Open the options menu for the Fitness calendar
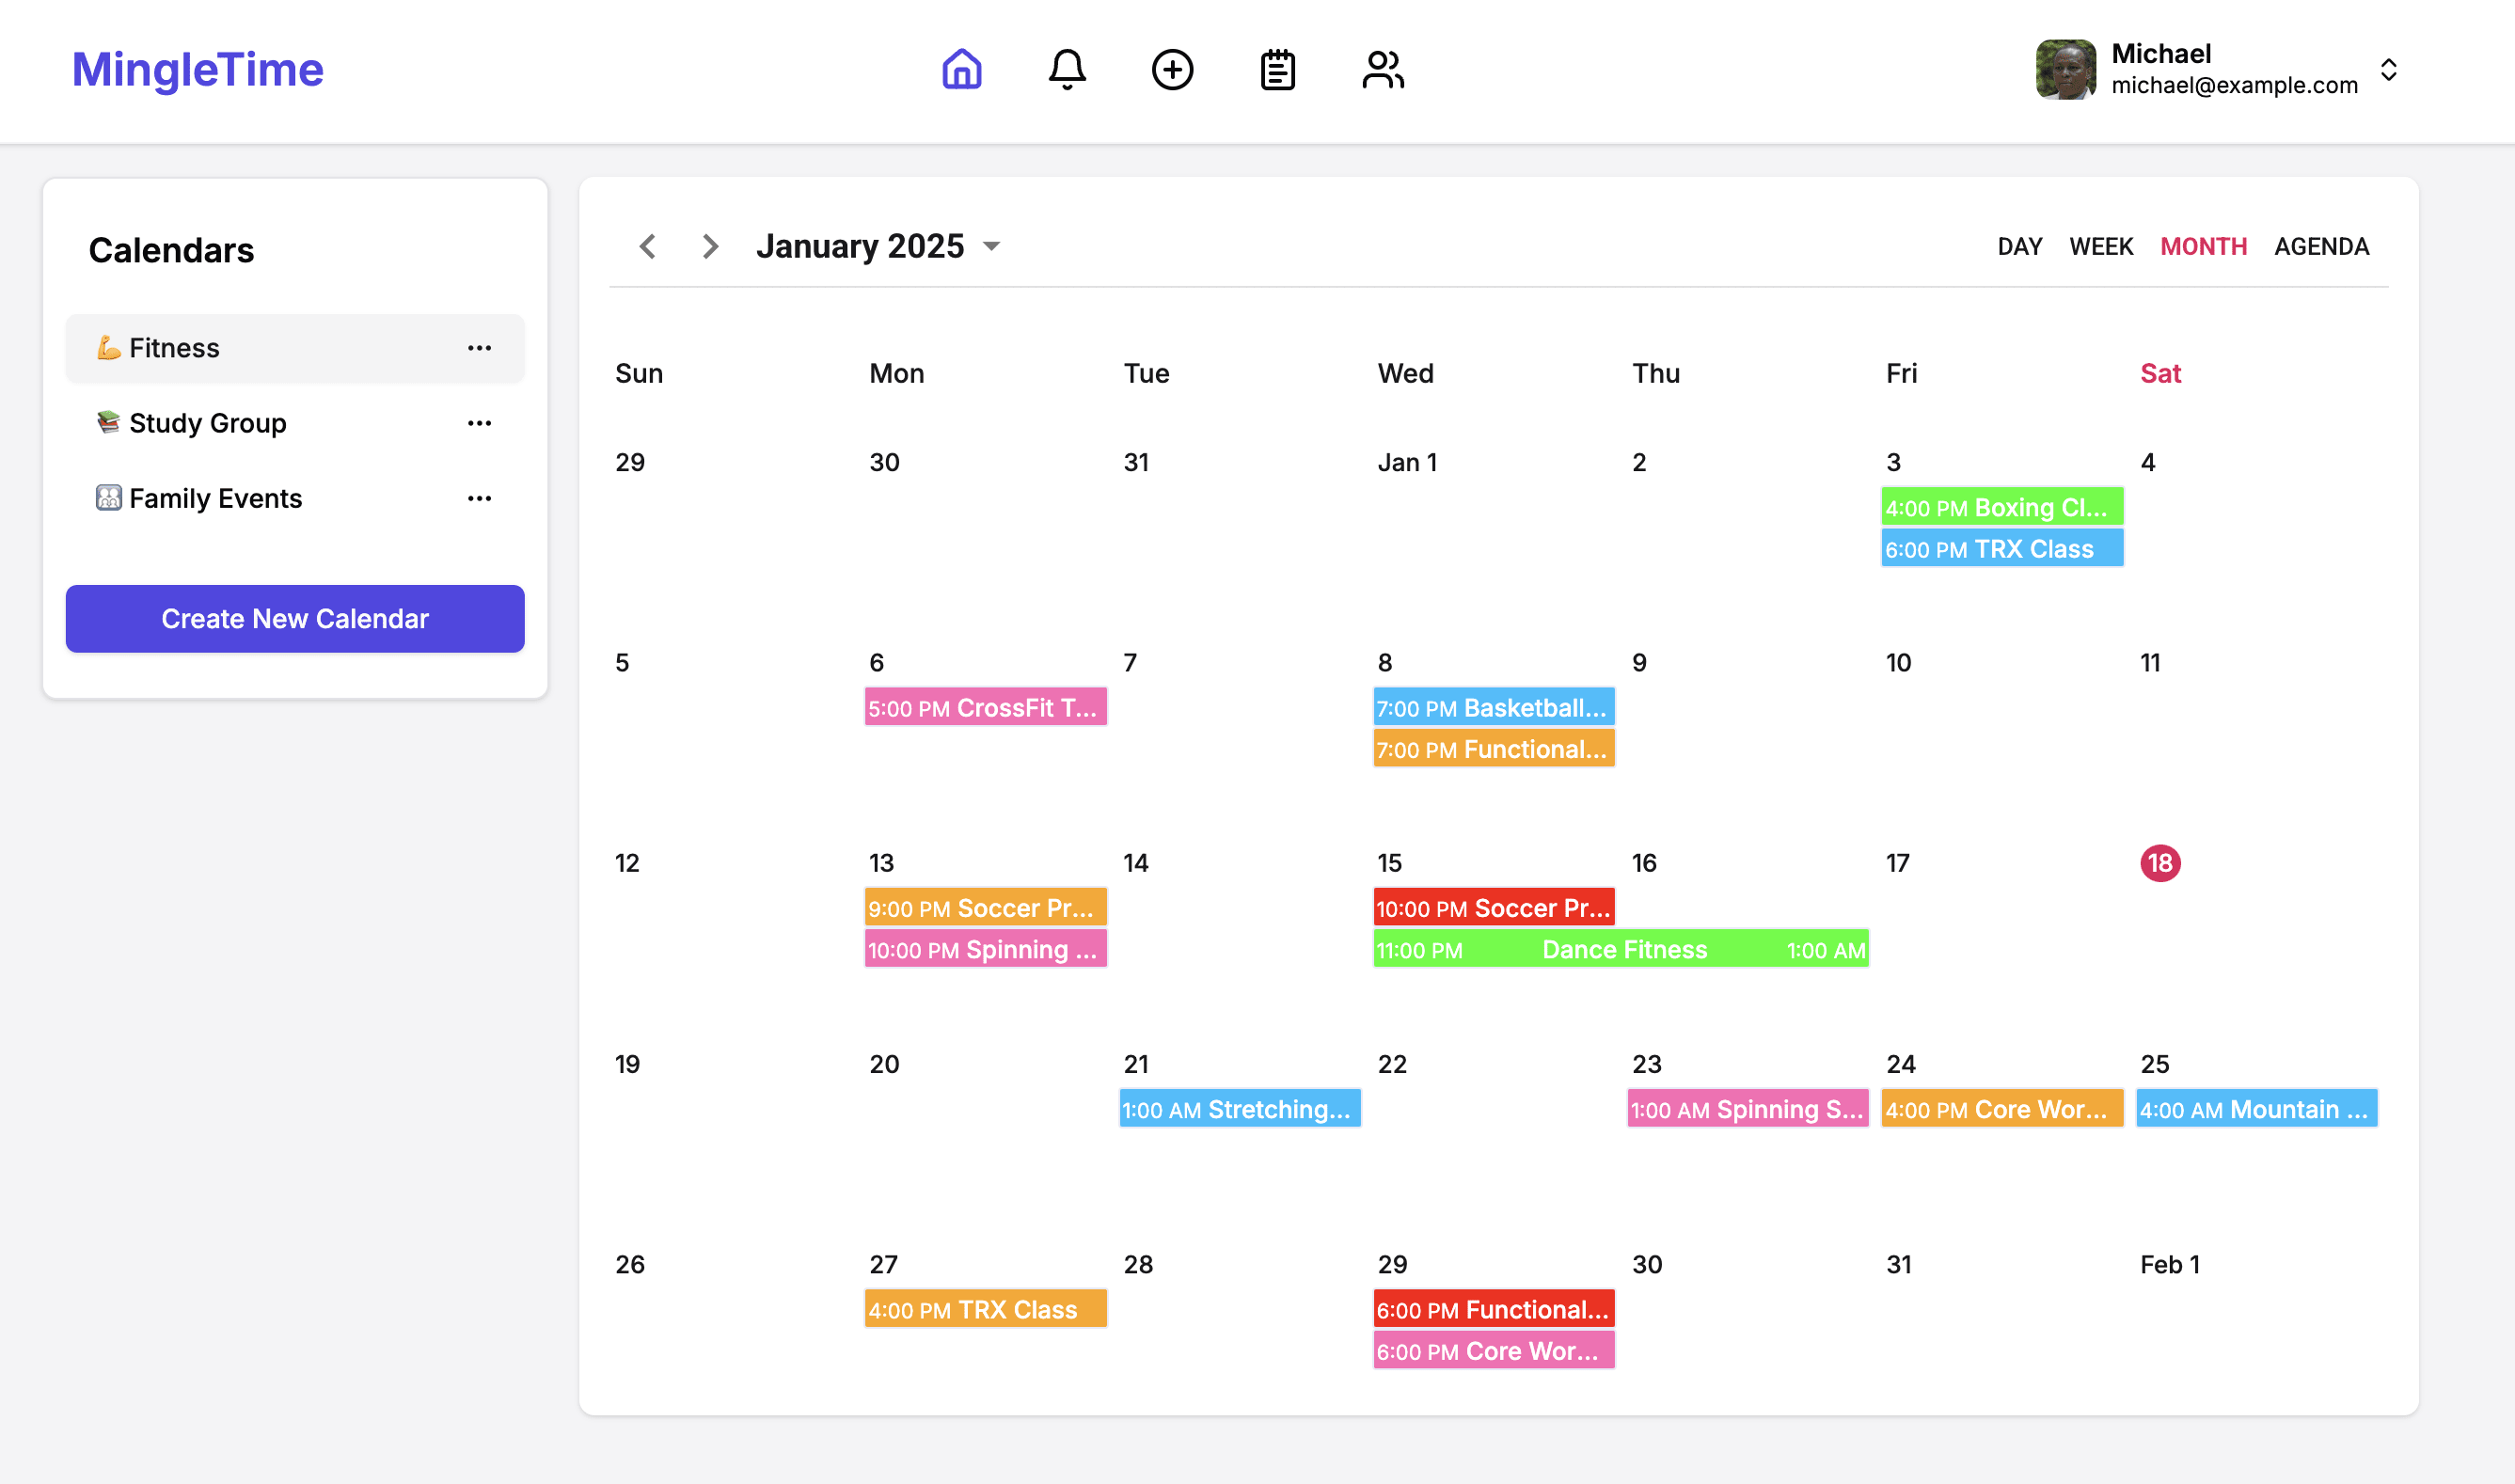Viewport: 2515px width, 1484px height. (480, 347)
